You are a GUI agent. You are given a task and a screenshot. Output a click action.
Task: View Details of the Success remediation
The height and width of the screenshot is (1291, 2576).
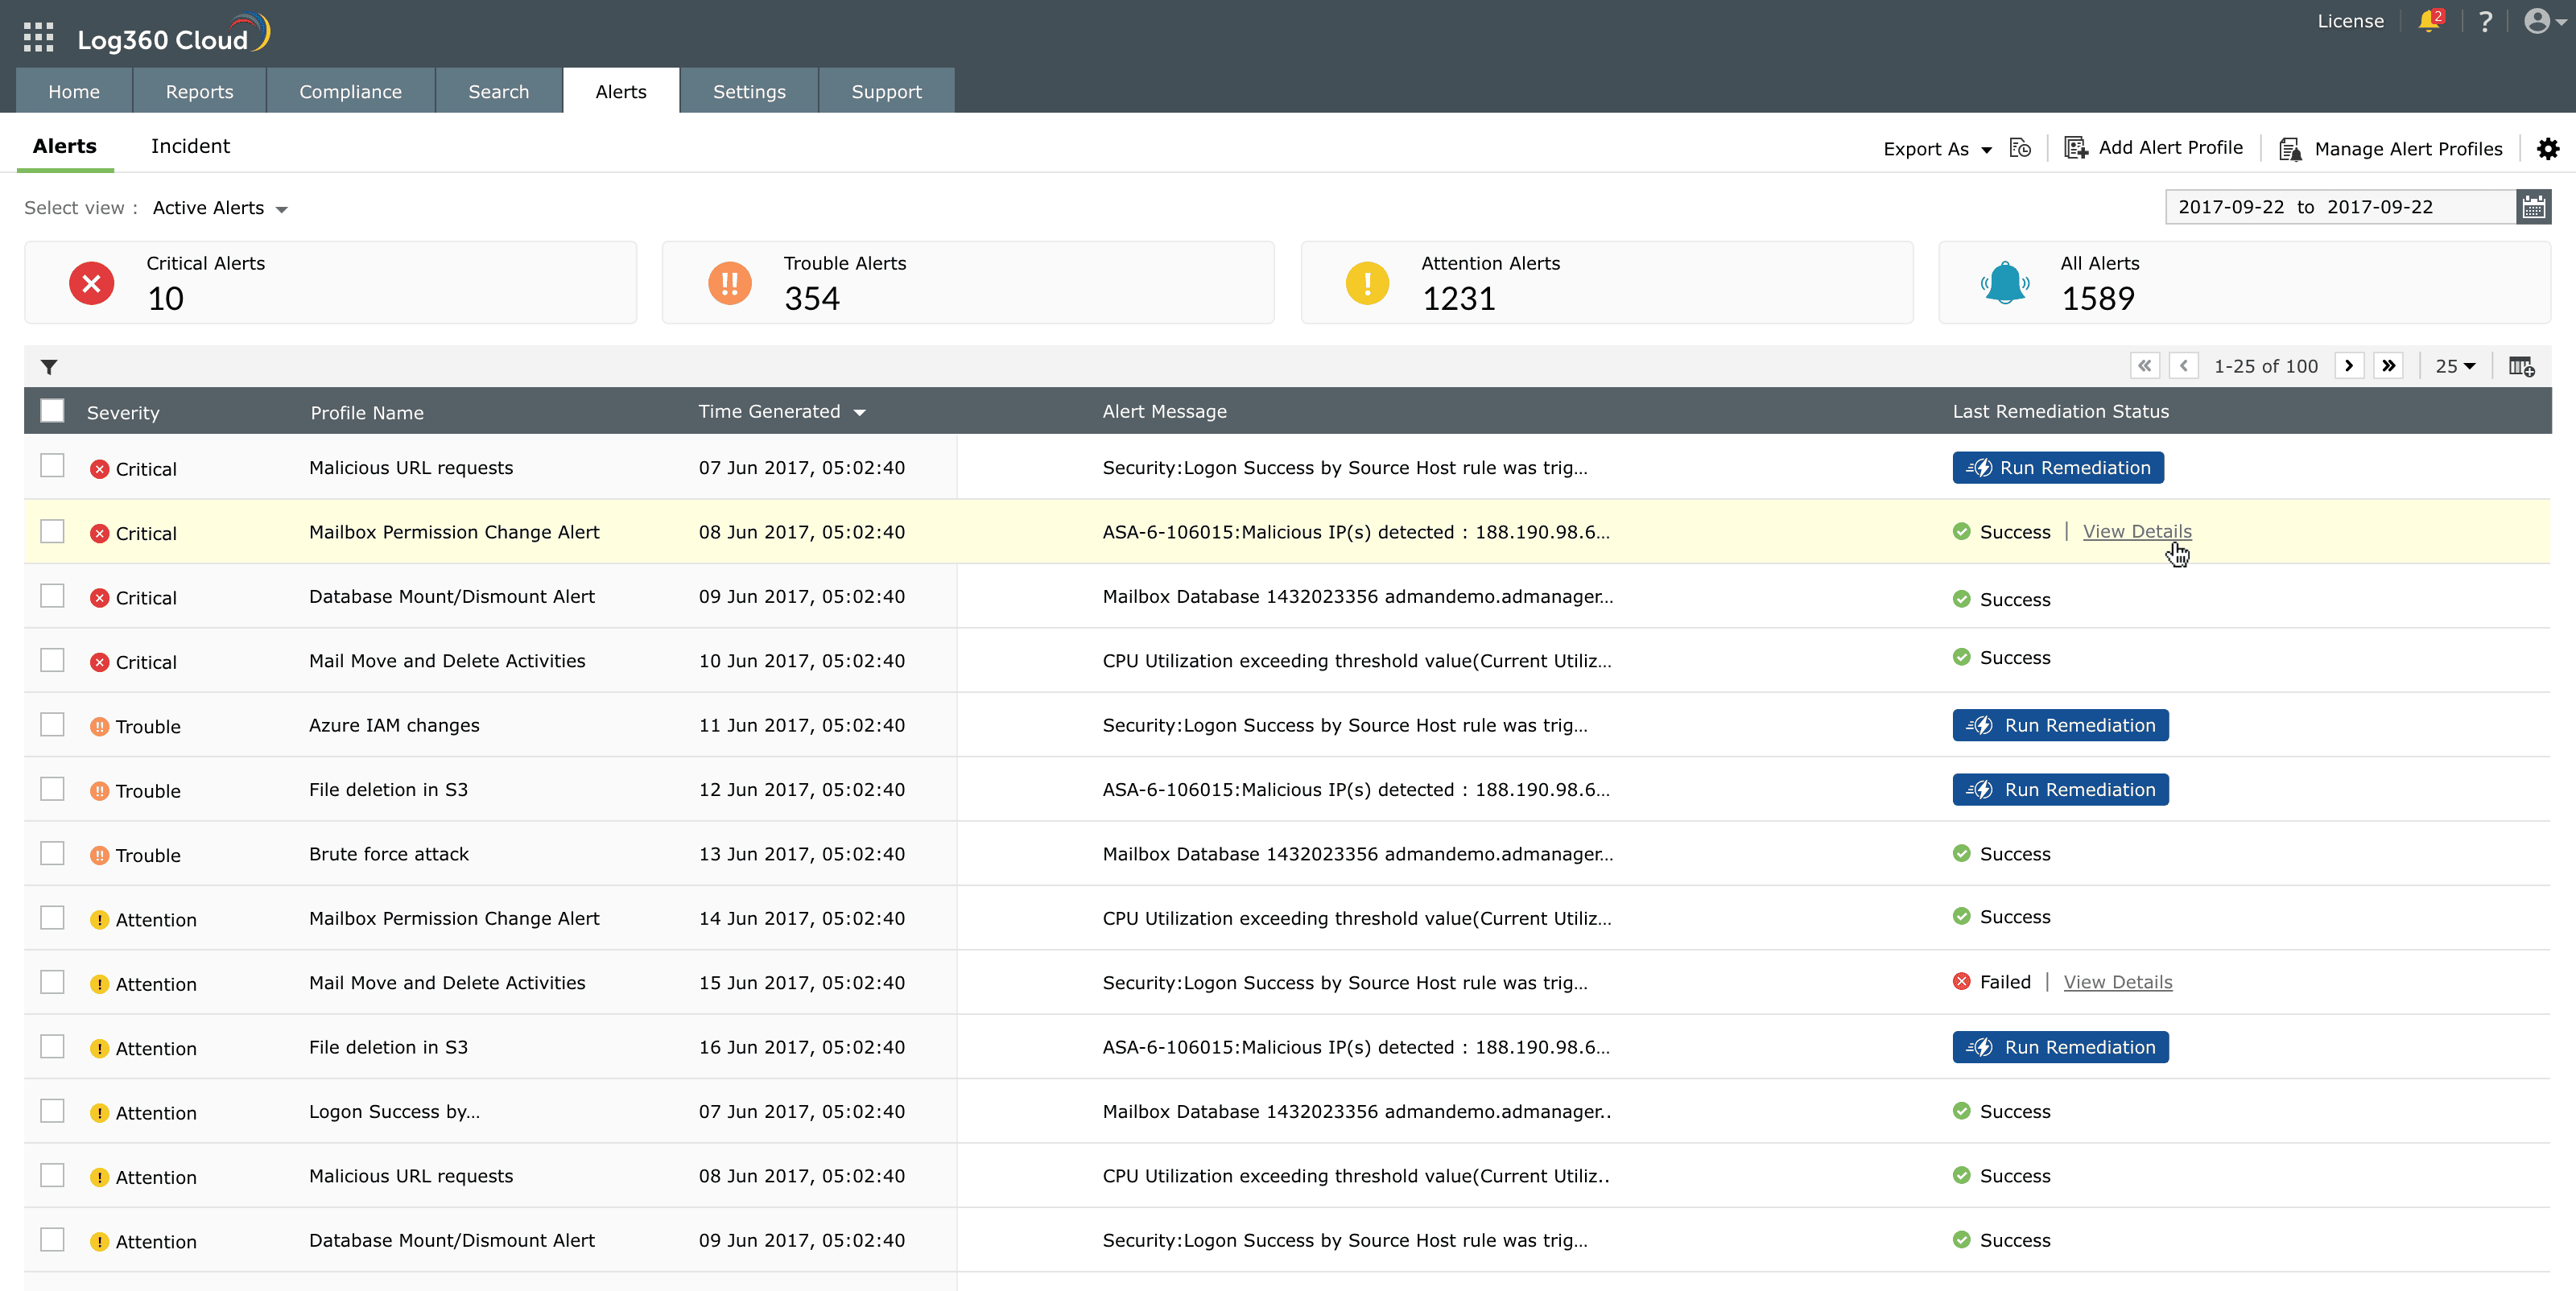click(2137, 532)
